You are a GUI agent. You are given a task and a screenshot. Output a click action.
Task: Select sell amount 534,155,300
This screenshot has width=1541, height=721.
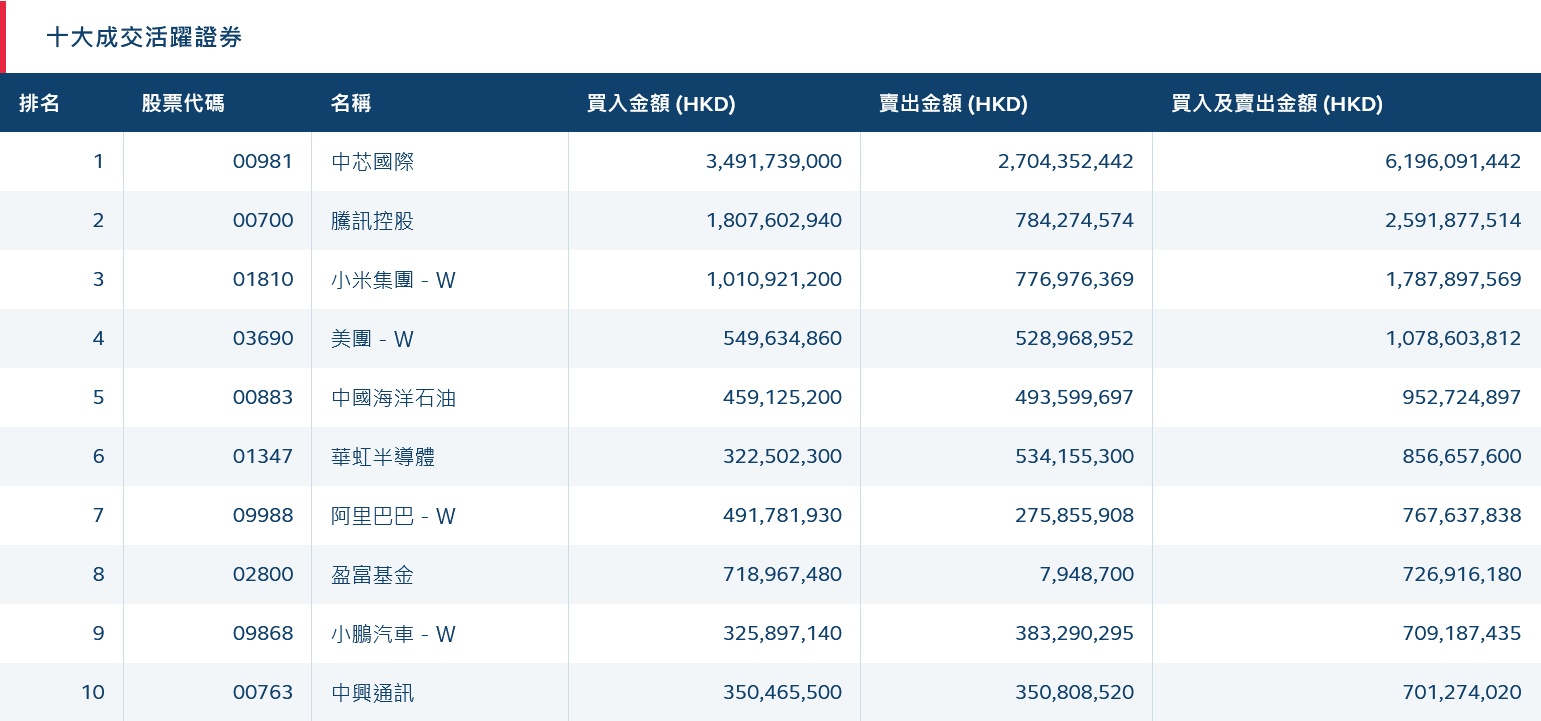pos(1076,456)
